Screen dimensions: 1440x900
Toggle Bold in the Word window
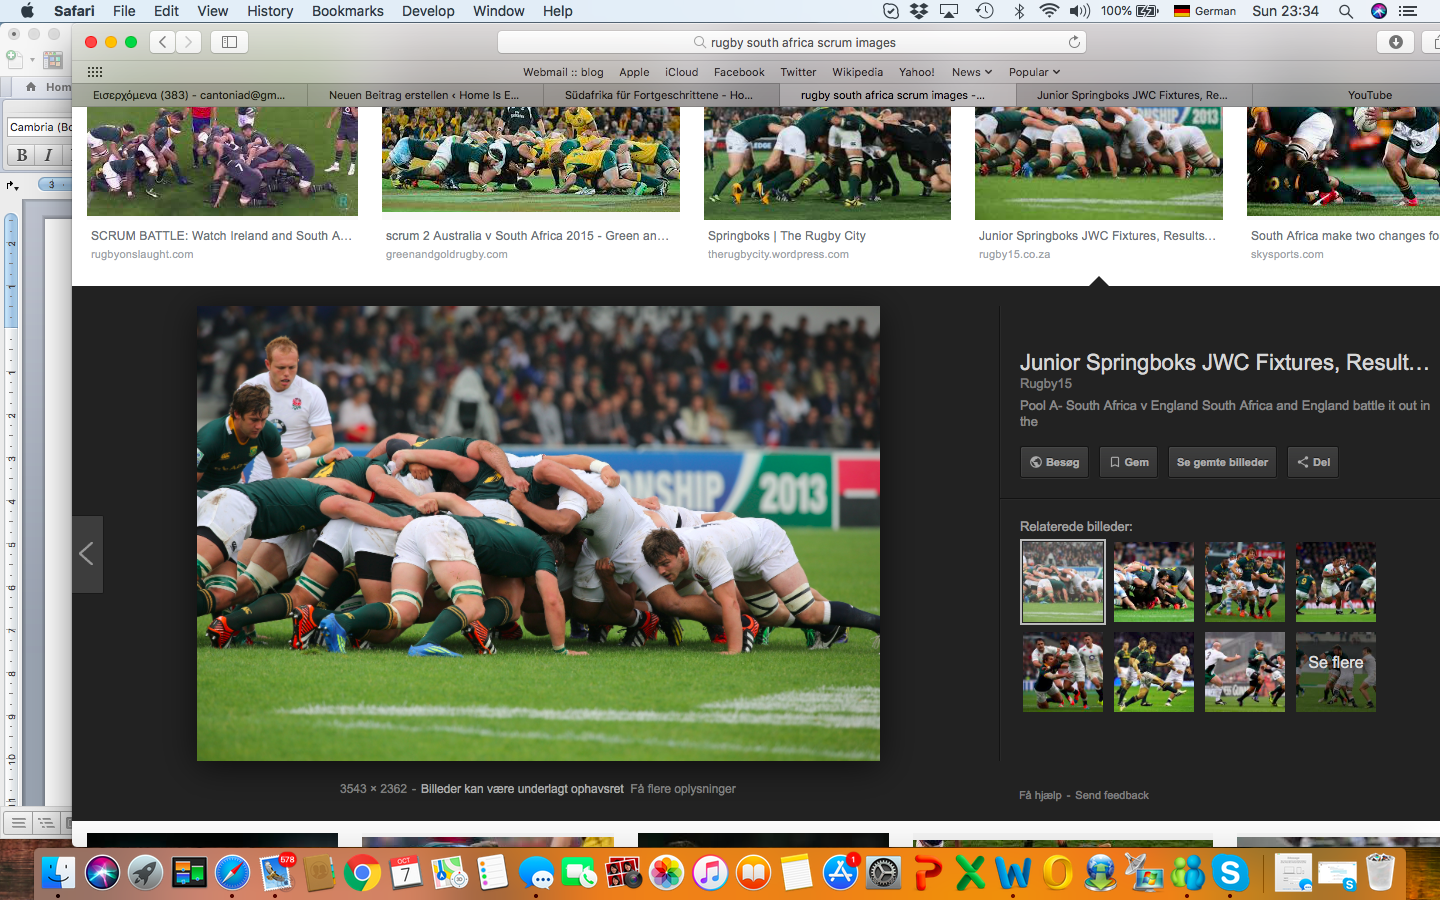(22, 155)
